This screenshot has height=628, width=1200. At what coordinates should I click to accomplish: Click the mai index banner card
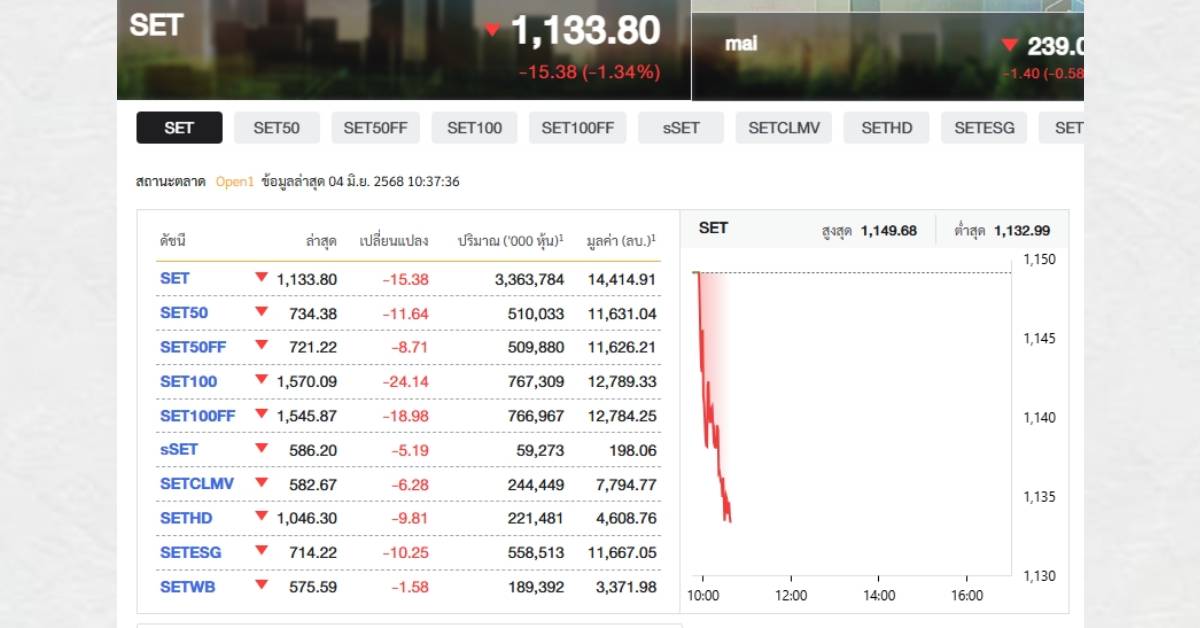(887, 50)
